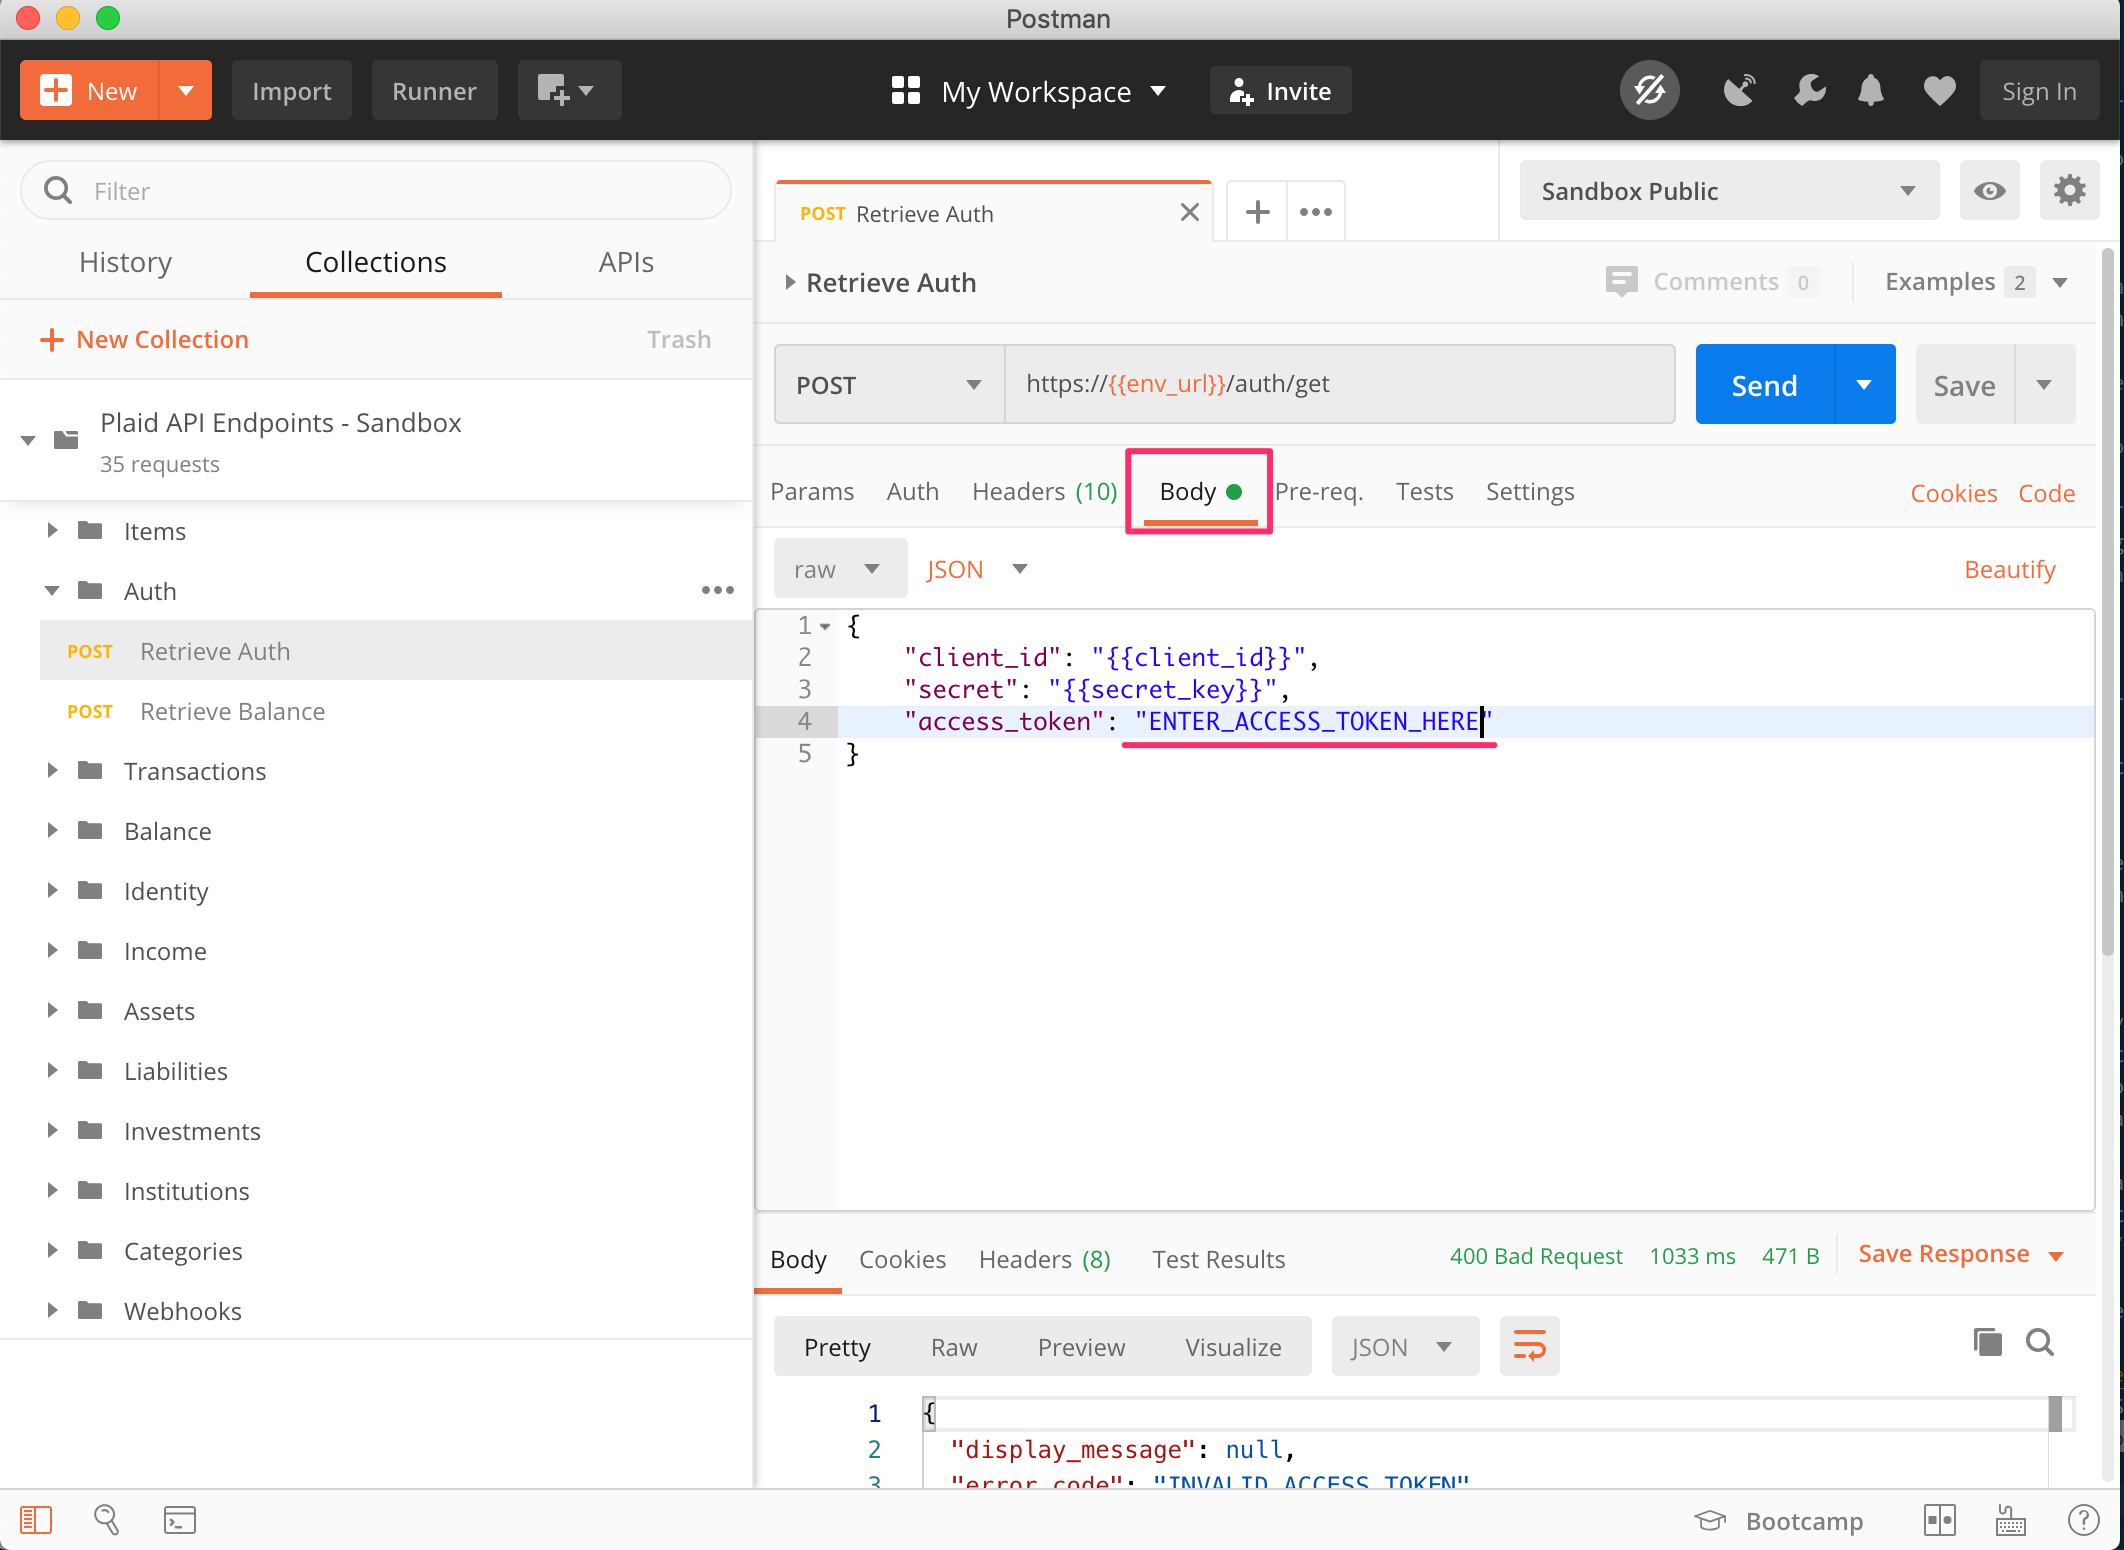Open the Send button dropdown arrow
The height and width of the screenshot is (1550, 2124).
tap(1864, 384)
